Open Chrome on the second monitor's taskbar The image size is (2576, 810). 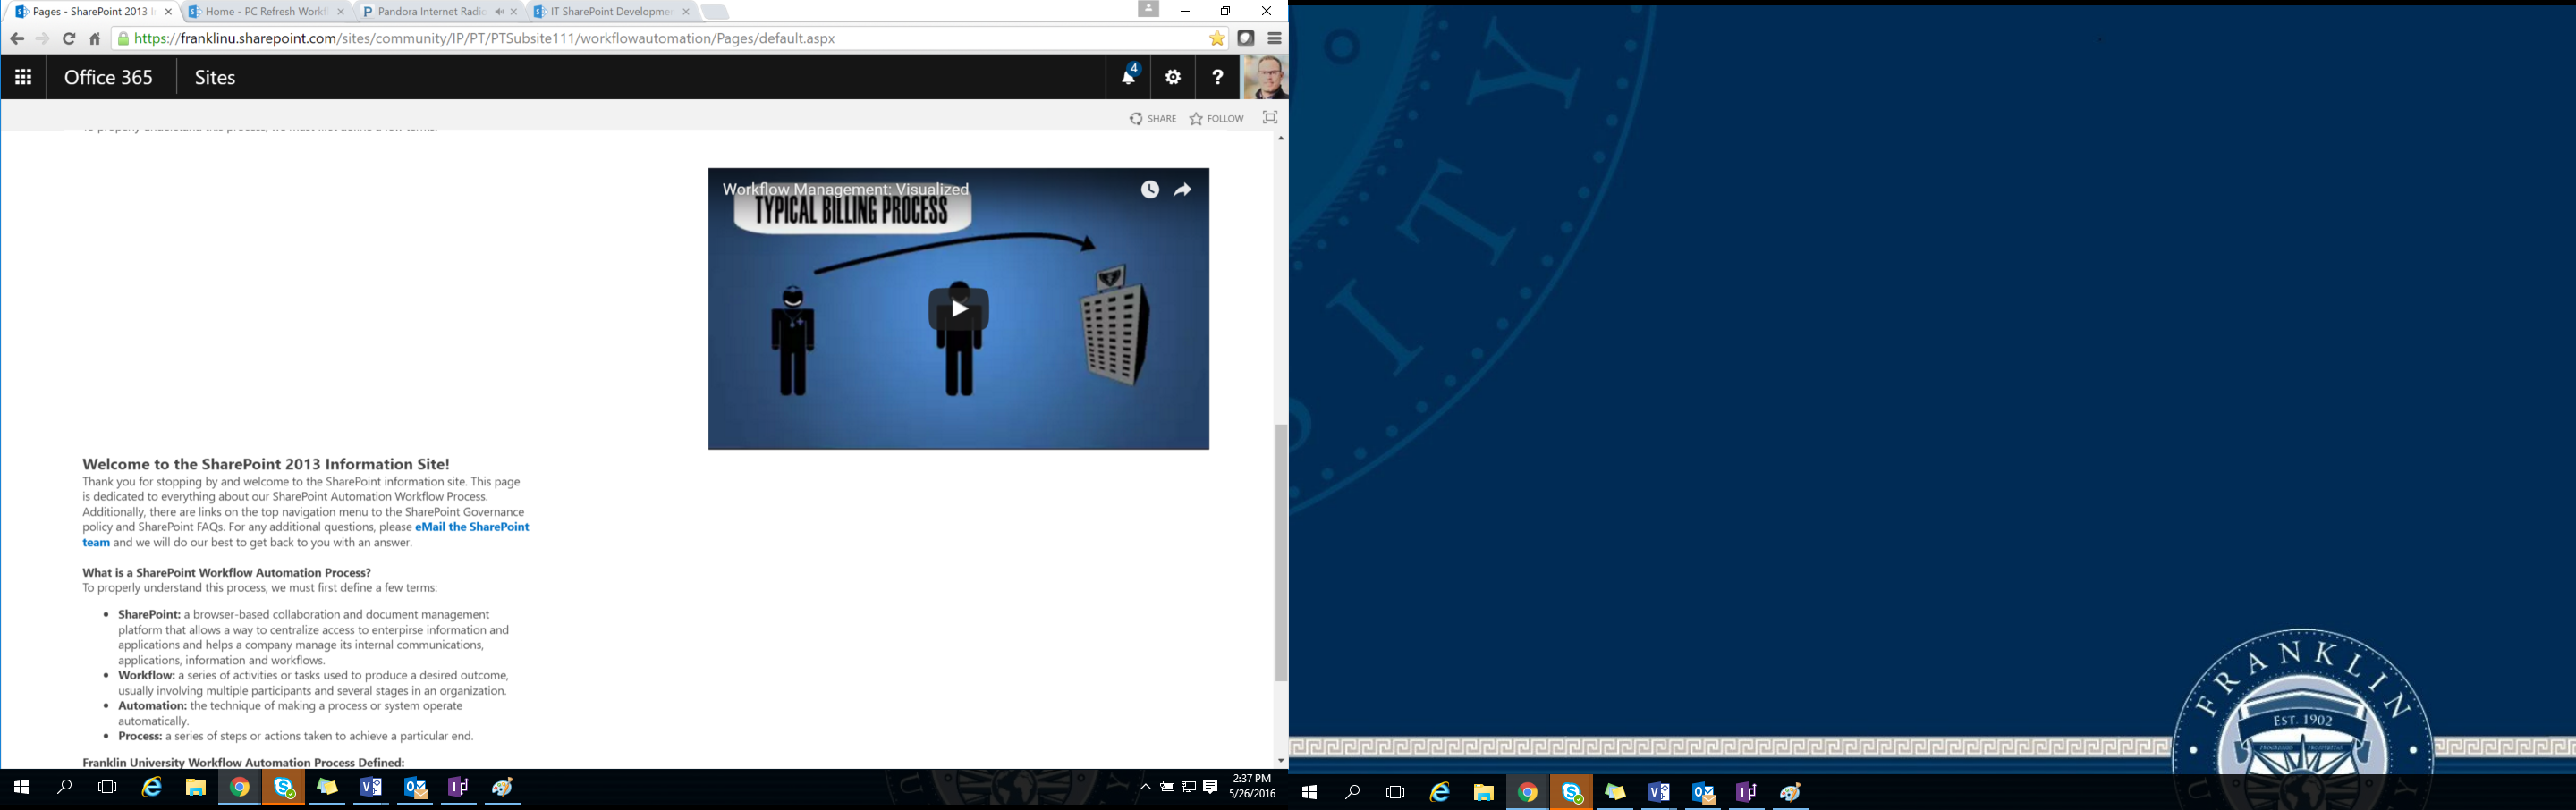pos(1527,792)
